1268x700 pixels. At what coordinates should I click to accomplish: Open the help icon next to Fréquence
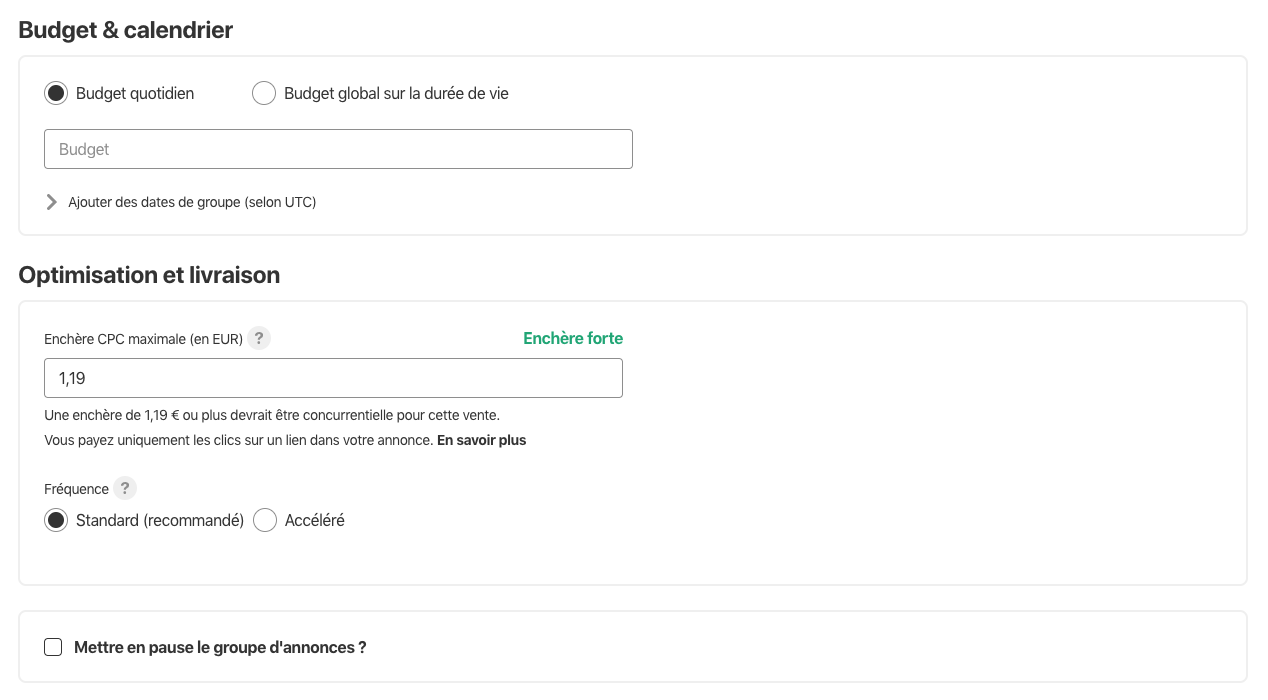(x=124, y=488)
